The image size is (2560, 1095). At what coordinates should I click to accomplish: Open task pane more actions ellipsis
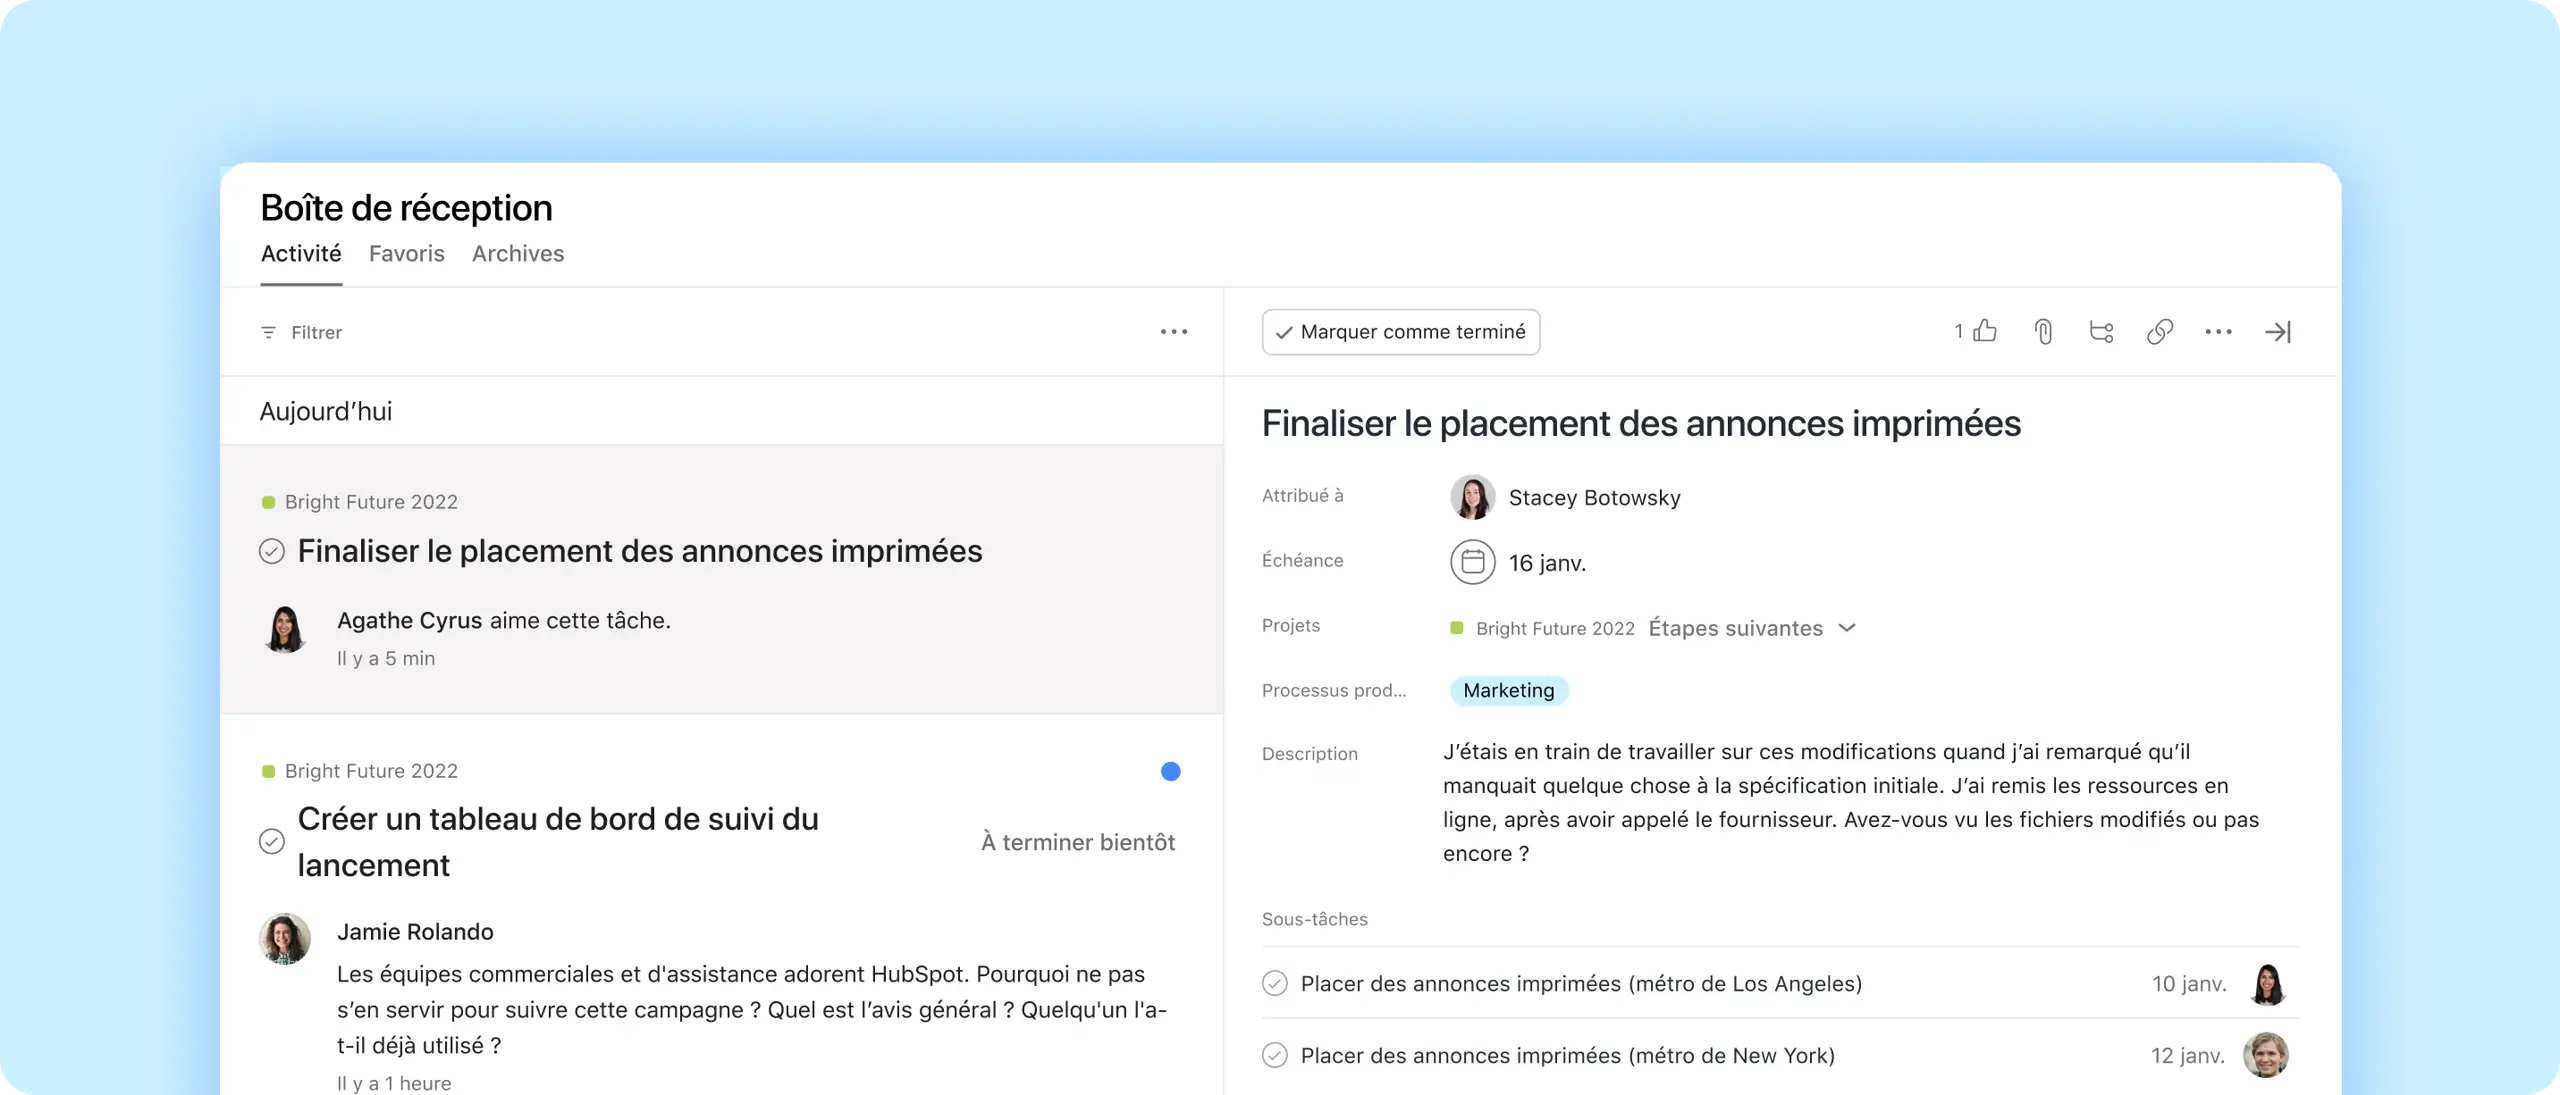tap(2218, 332)
